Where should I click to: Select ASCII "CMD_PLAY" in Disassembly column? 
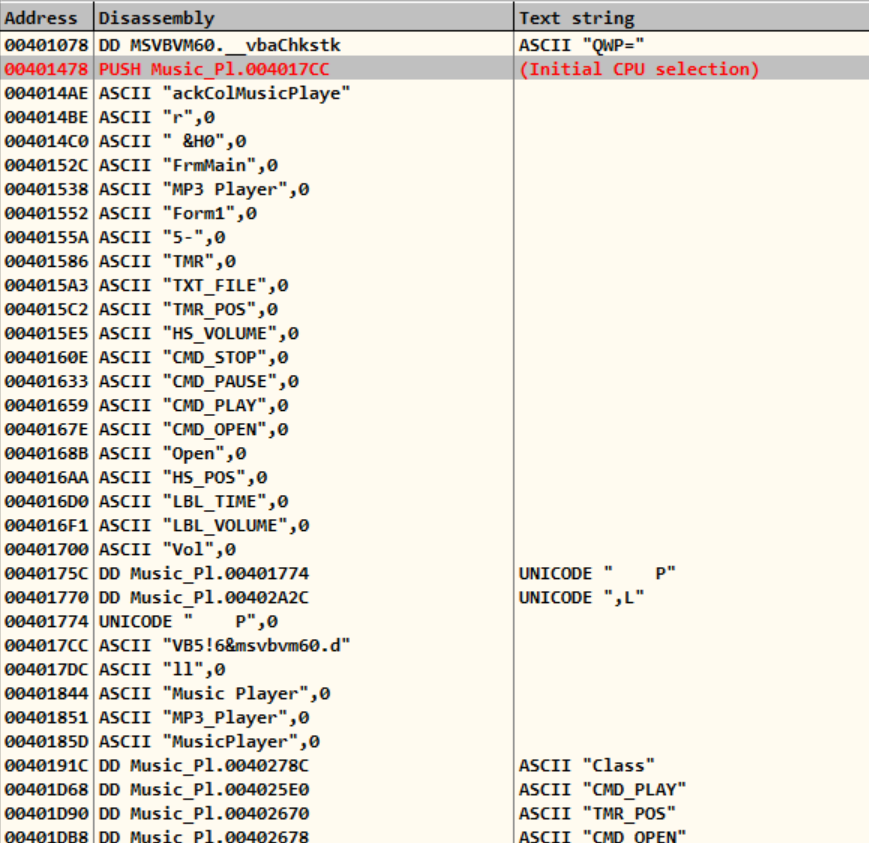coord(193,405)
